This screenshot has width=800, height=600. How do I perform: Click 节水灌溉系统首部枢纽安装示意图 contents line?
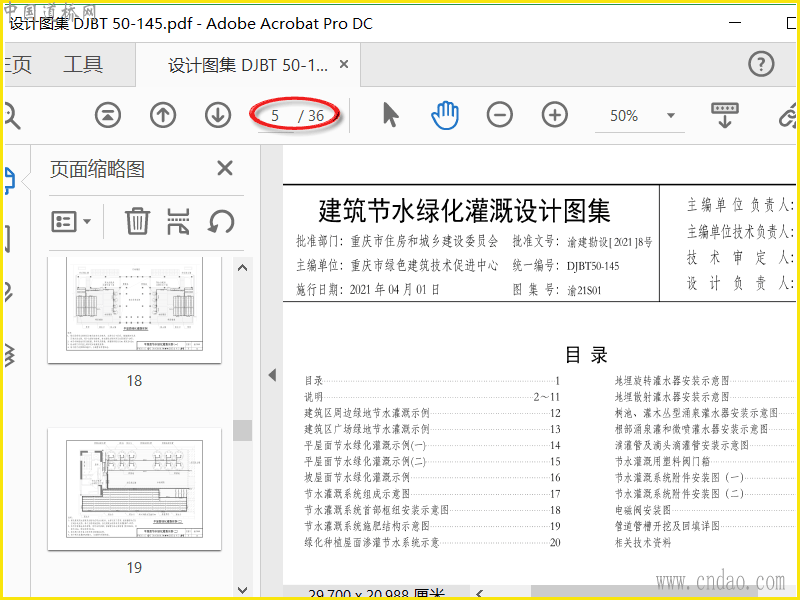tap(432, 510)
